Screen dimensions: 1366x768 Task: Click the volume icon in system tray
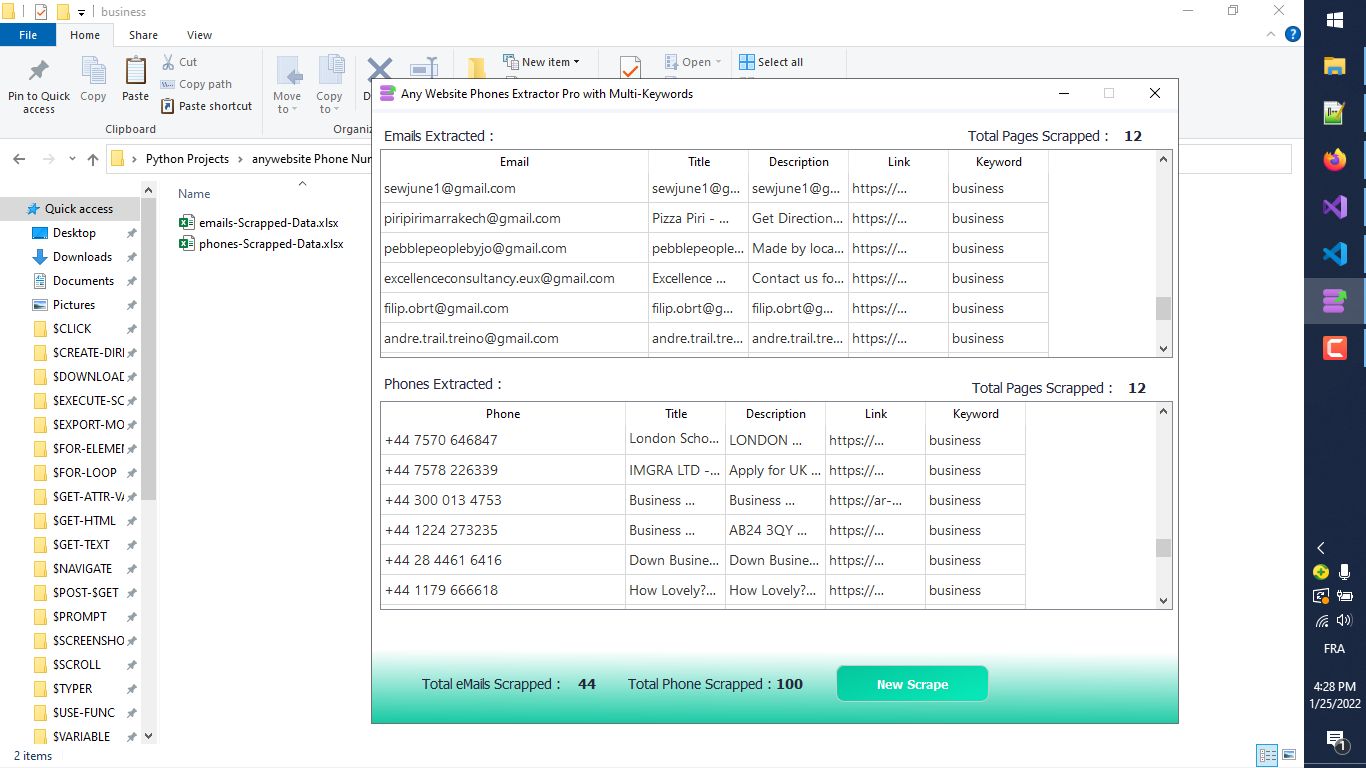point(1345,621)
